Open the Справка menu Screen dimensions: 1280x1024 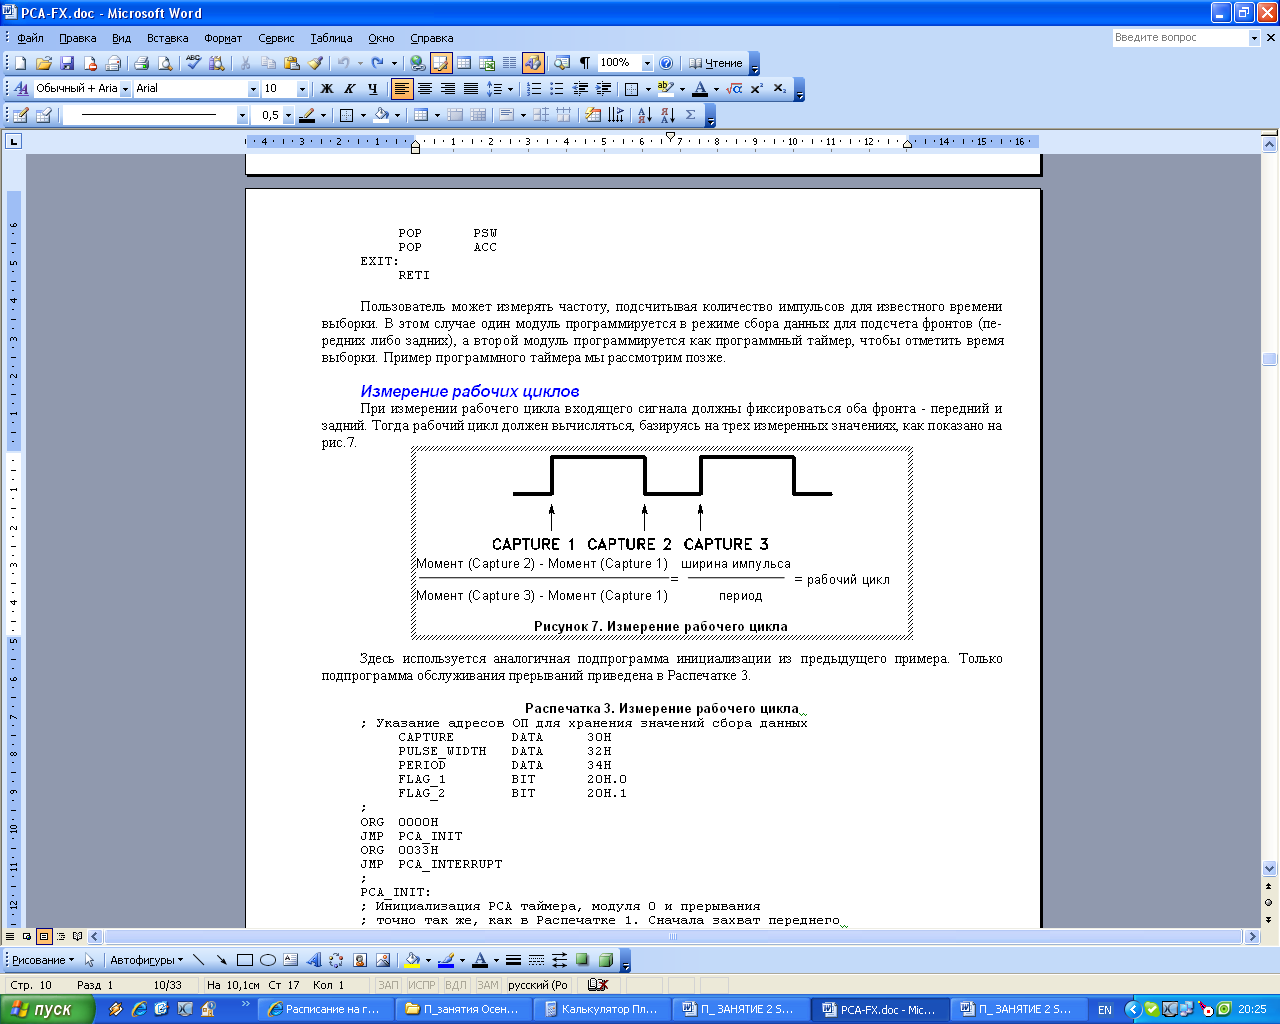click(431, 38)
